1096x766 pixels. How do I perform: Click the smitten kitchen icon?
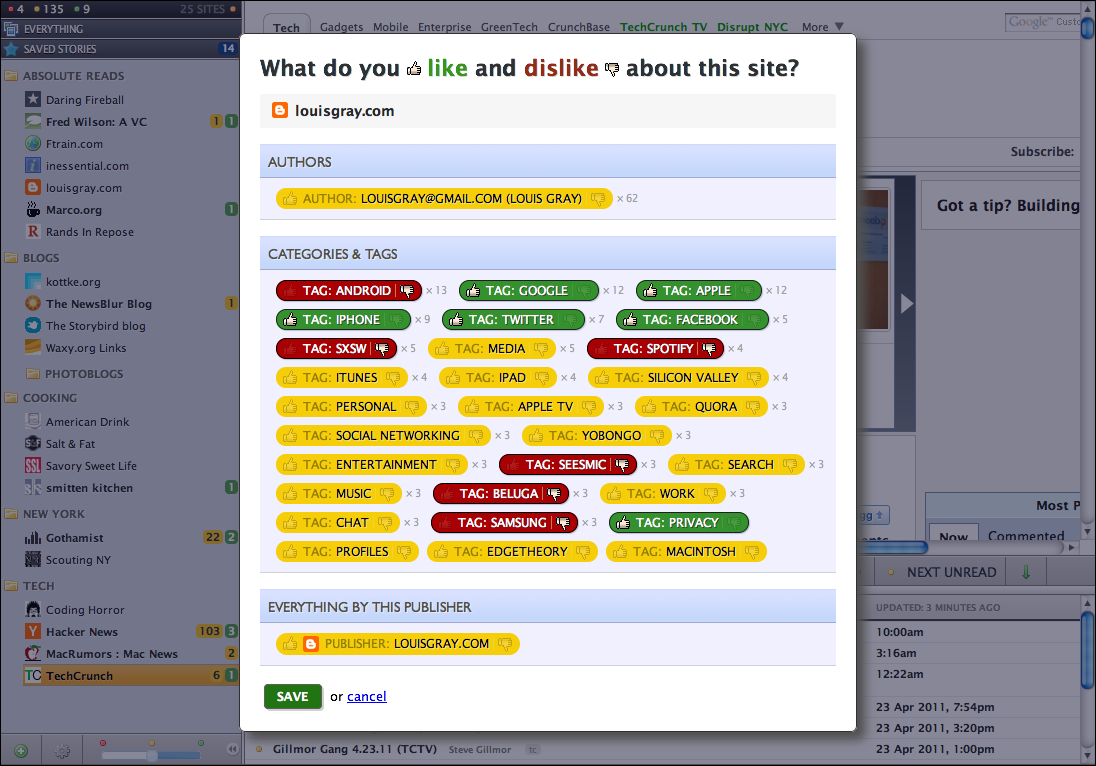(x=33, y=487)
